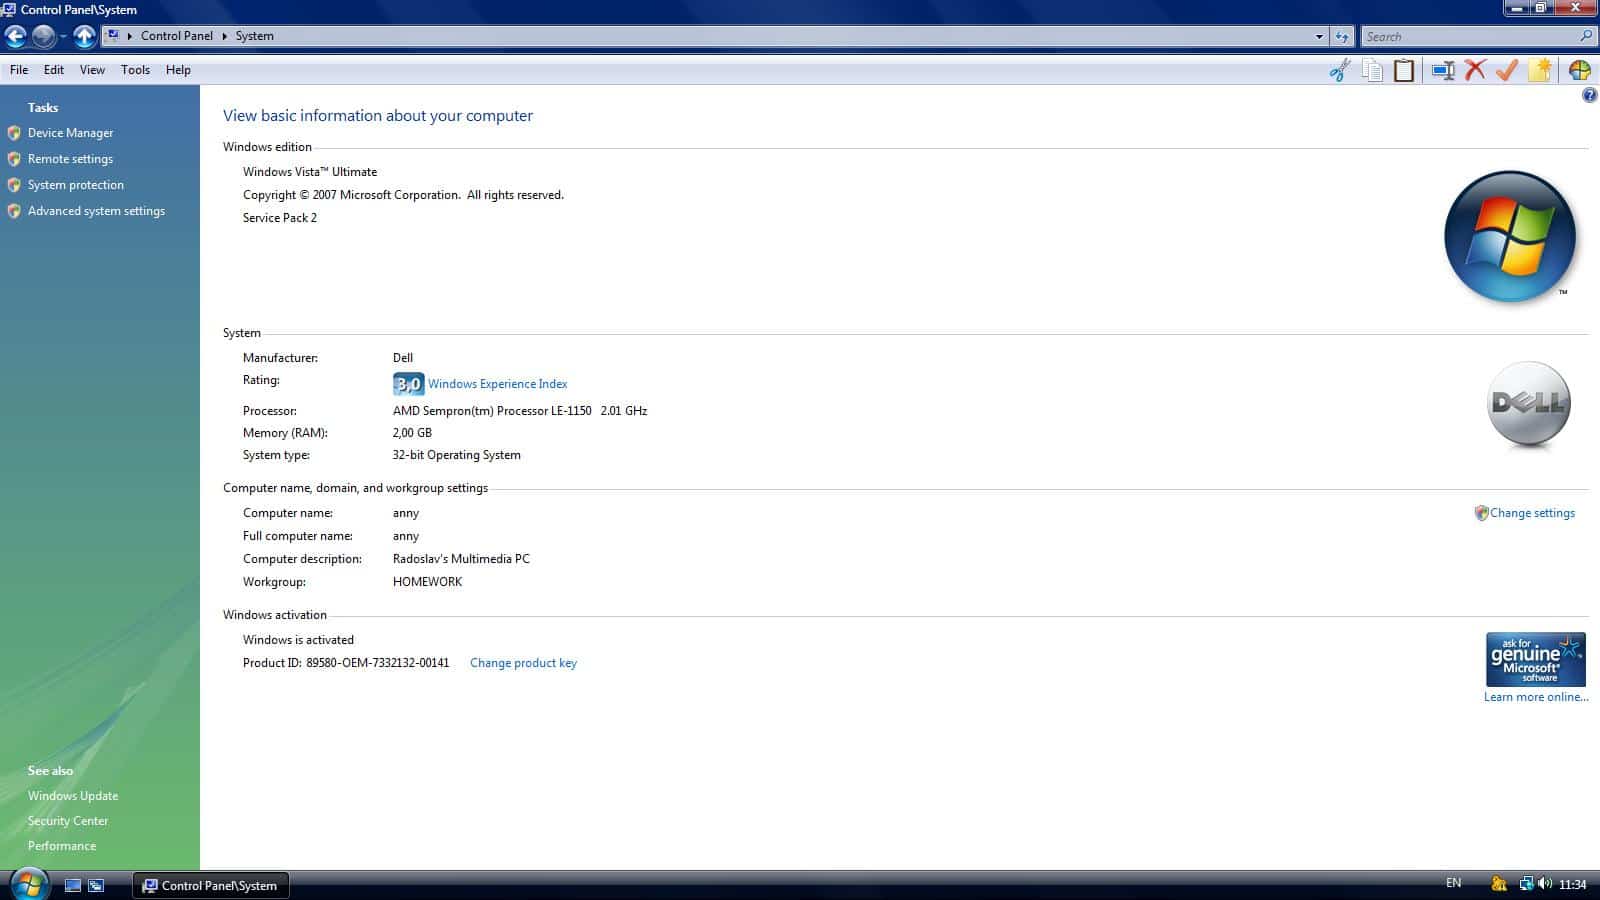This screenshot has width=1600, height=900.
Task: Click the yellow user accounts tray icon
Action: [1498, 883]
